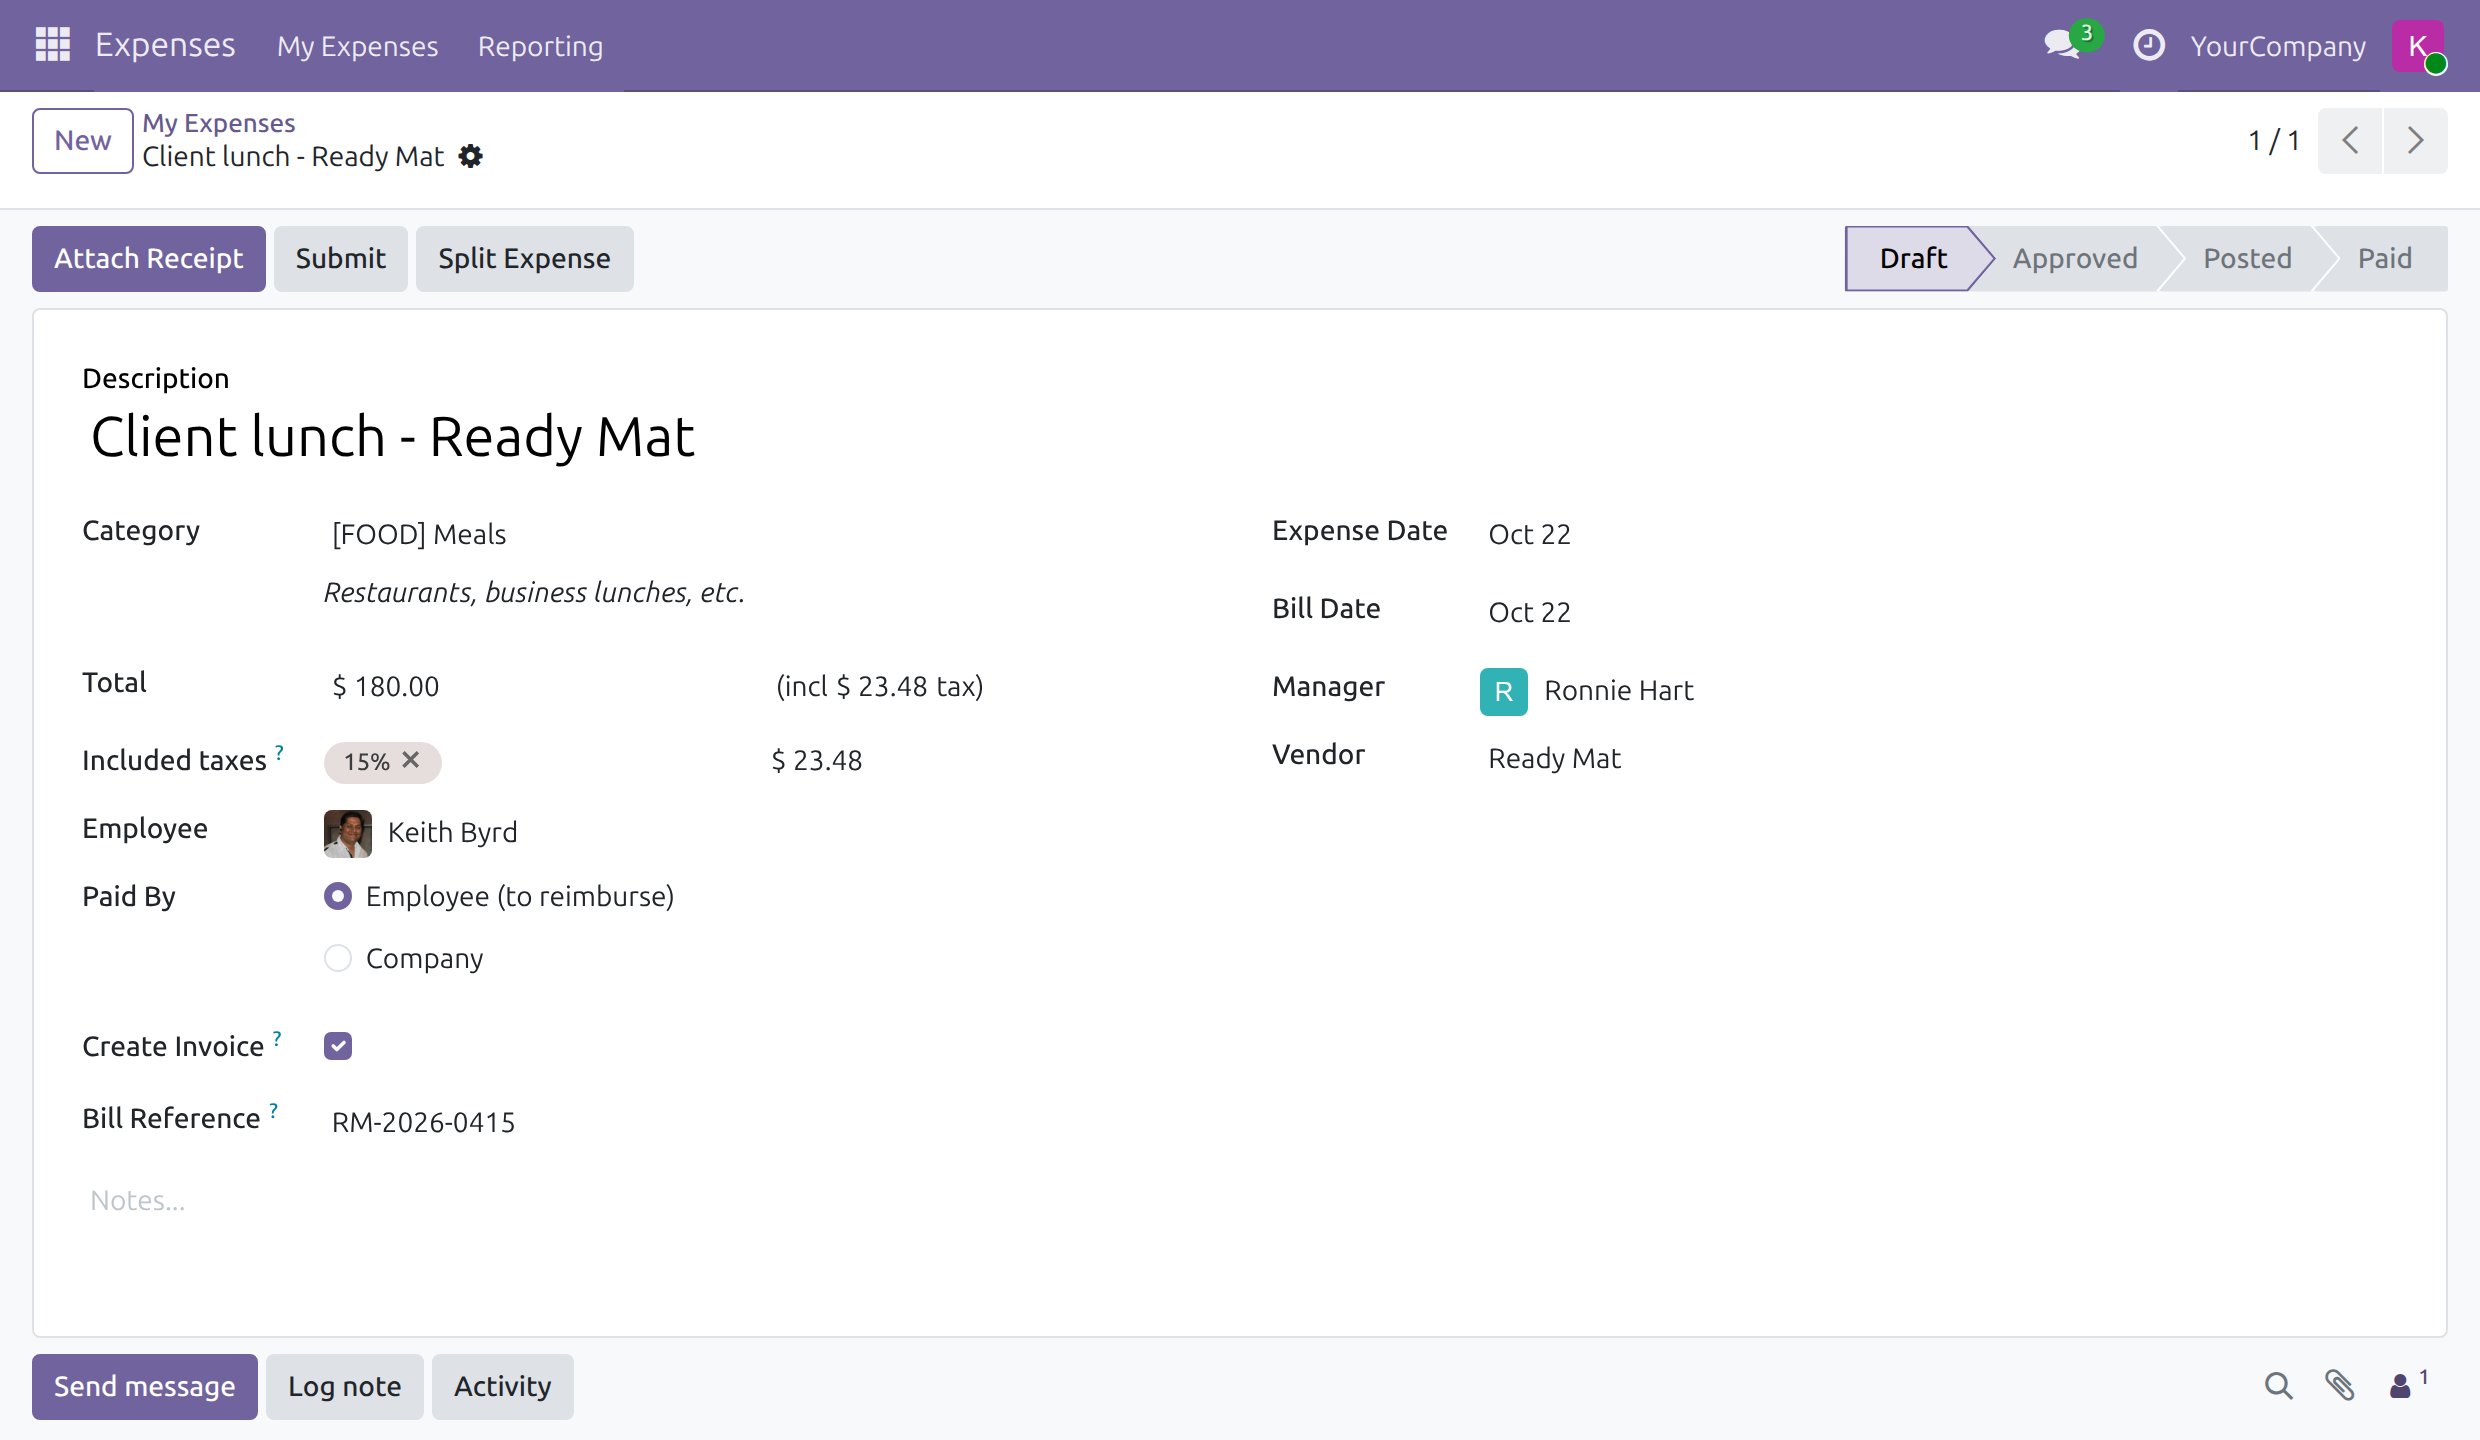
Task: Click Attach Receipt button
Action: pyautogui.click(x=149, y=259)
